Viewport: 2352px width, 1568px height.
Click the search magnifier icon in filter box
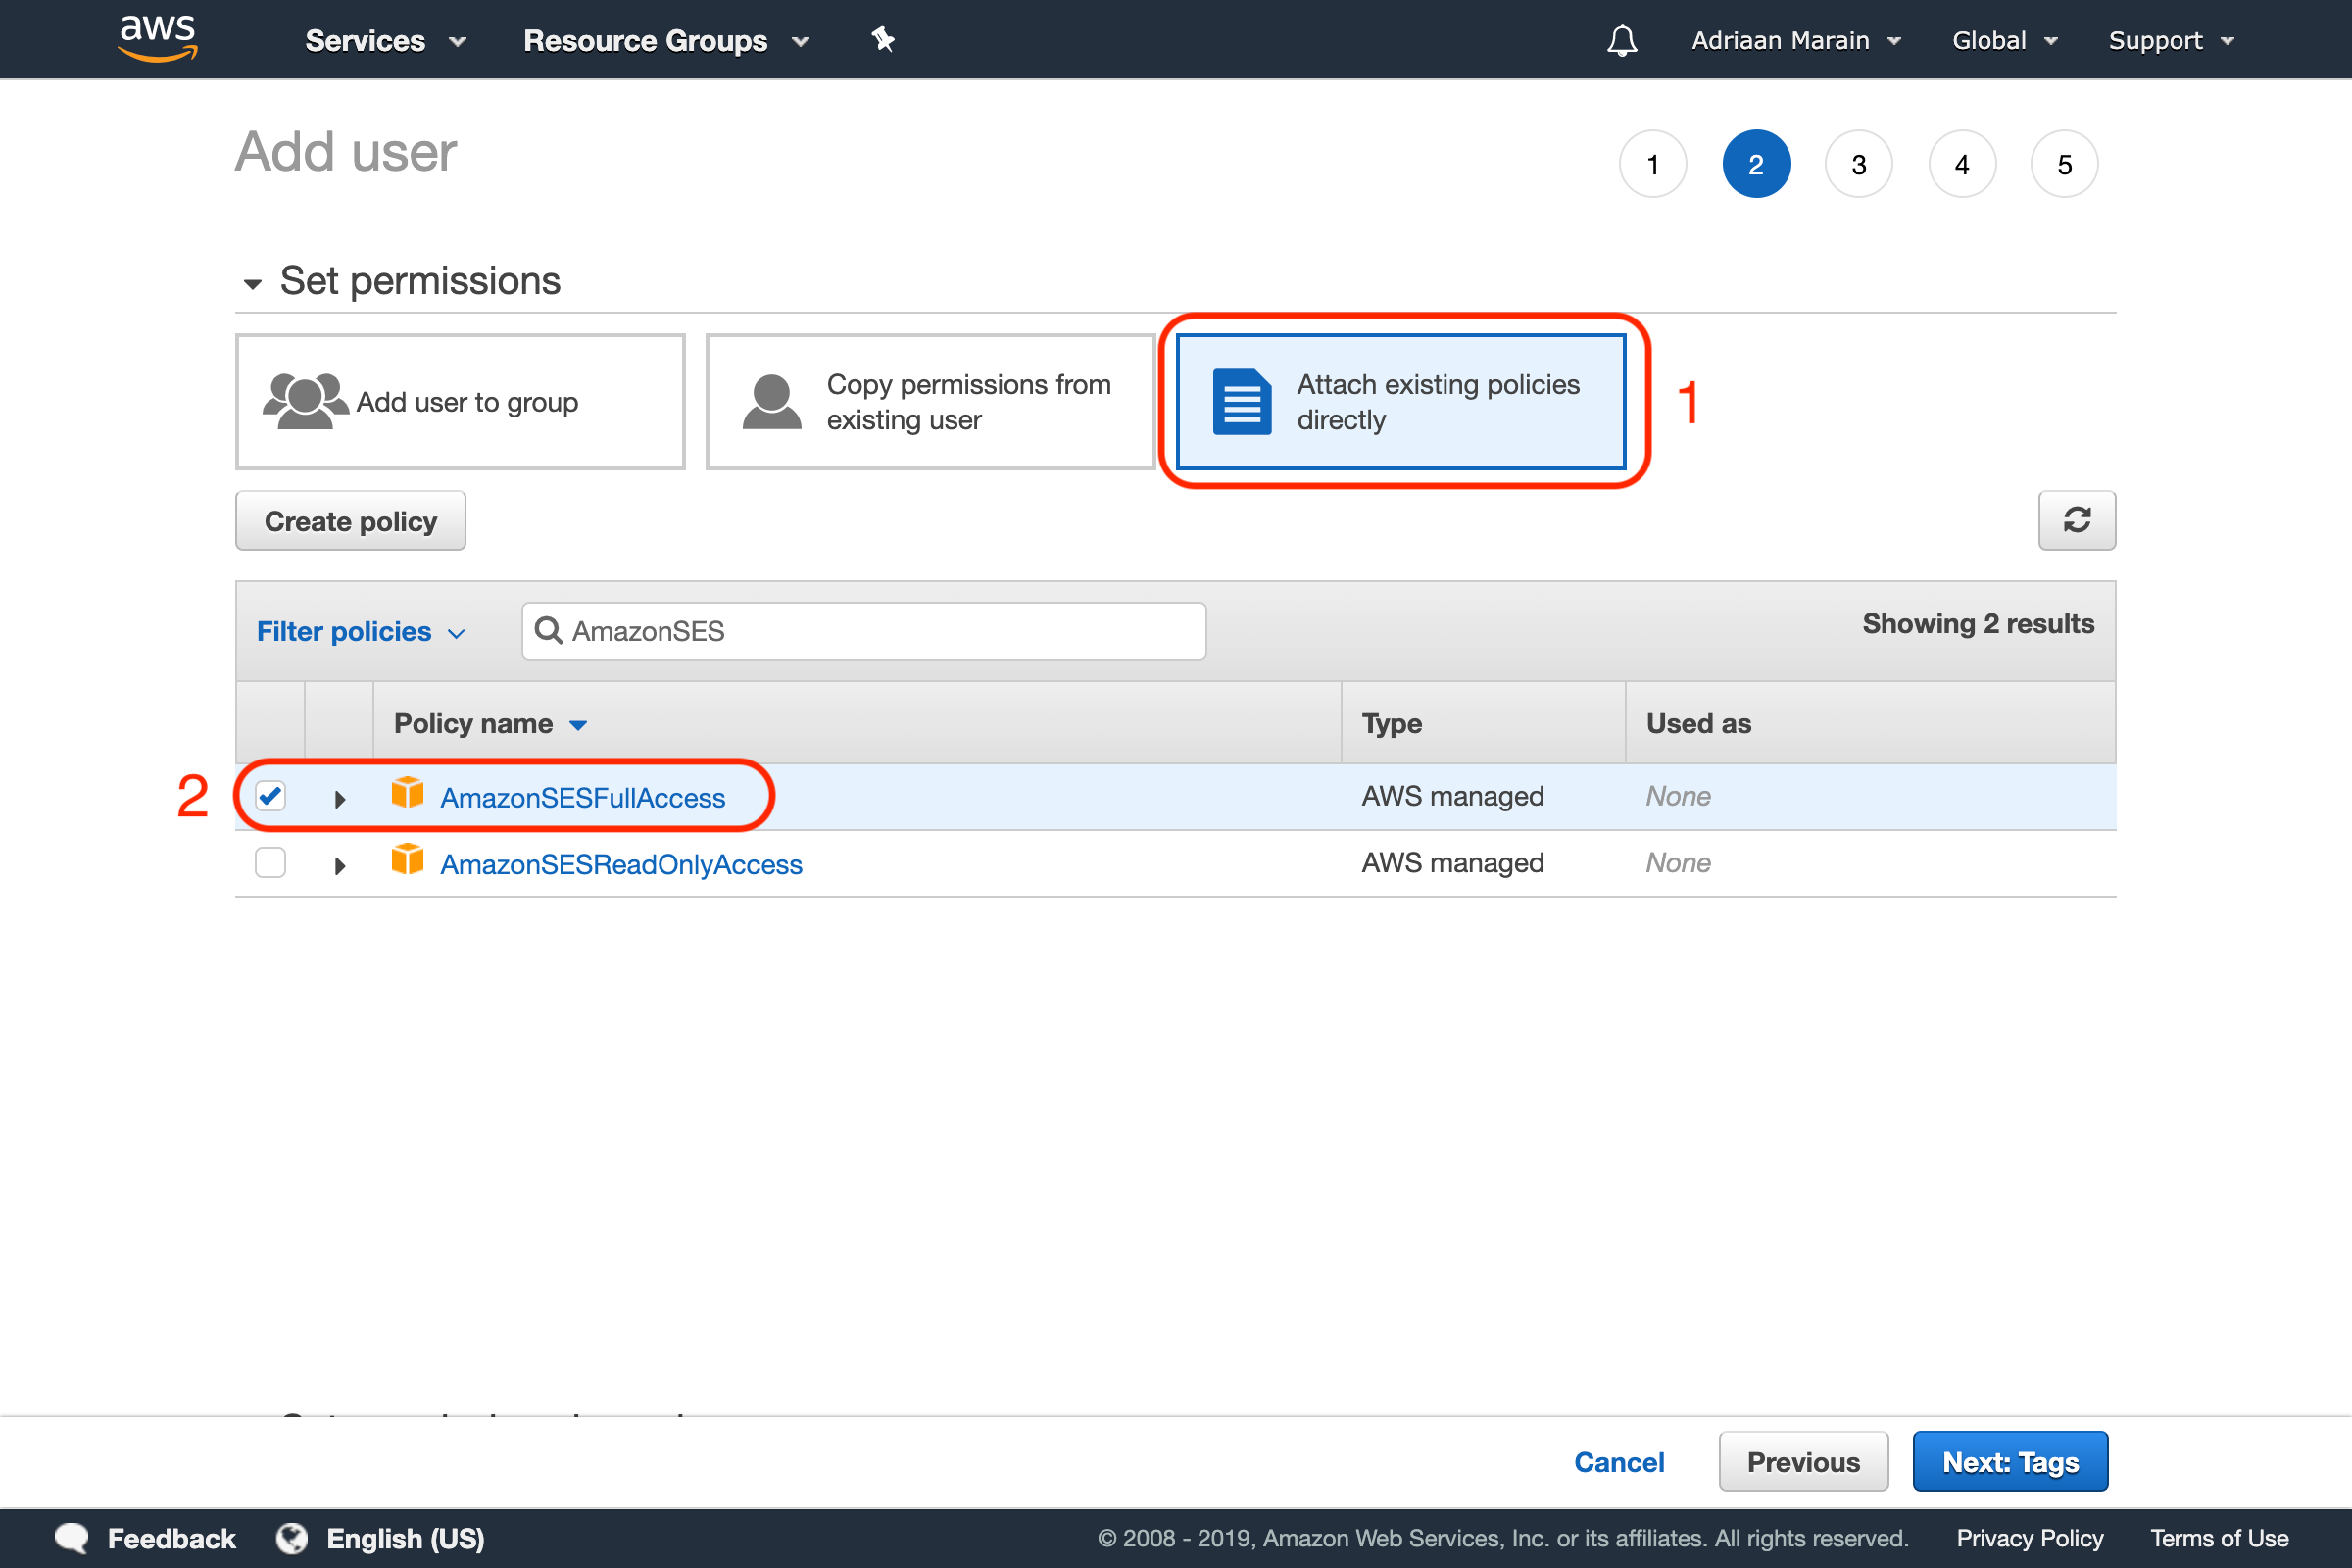click(548, 630)
